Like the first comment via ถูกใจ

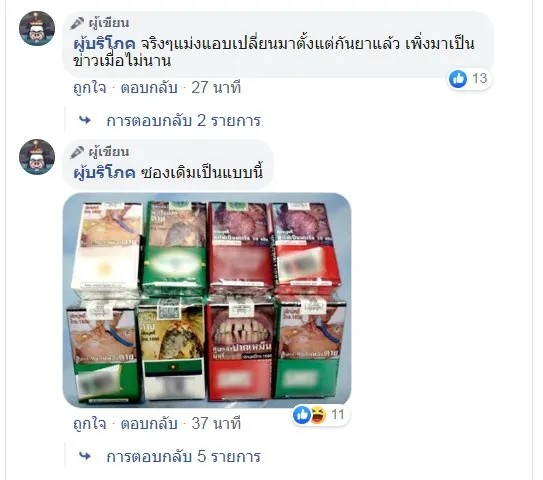(x=90, y=88)
